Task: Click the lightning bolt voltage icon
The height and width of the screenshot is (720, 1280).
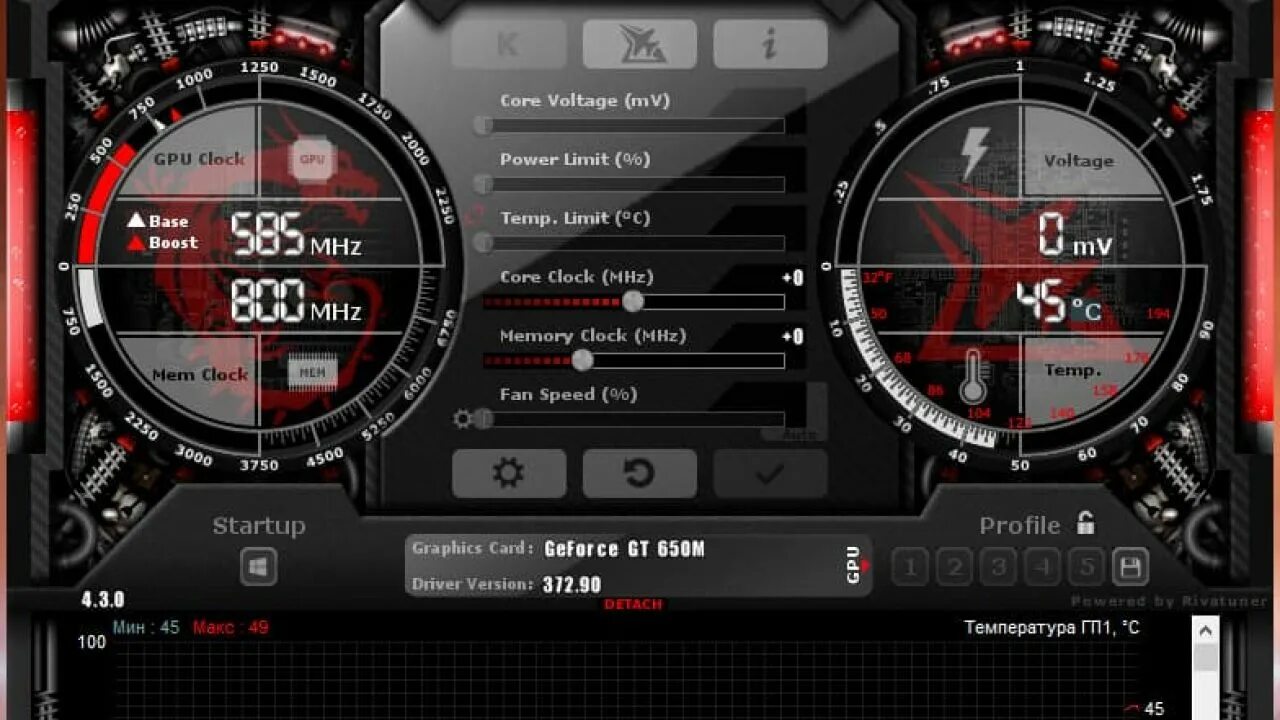Action: pos(973,153)
